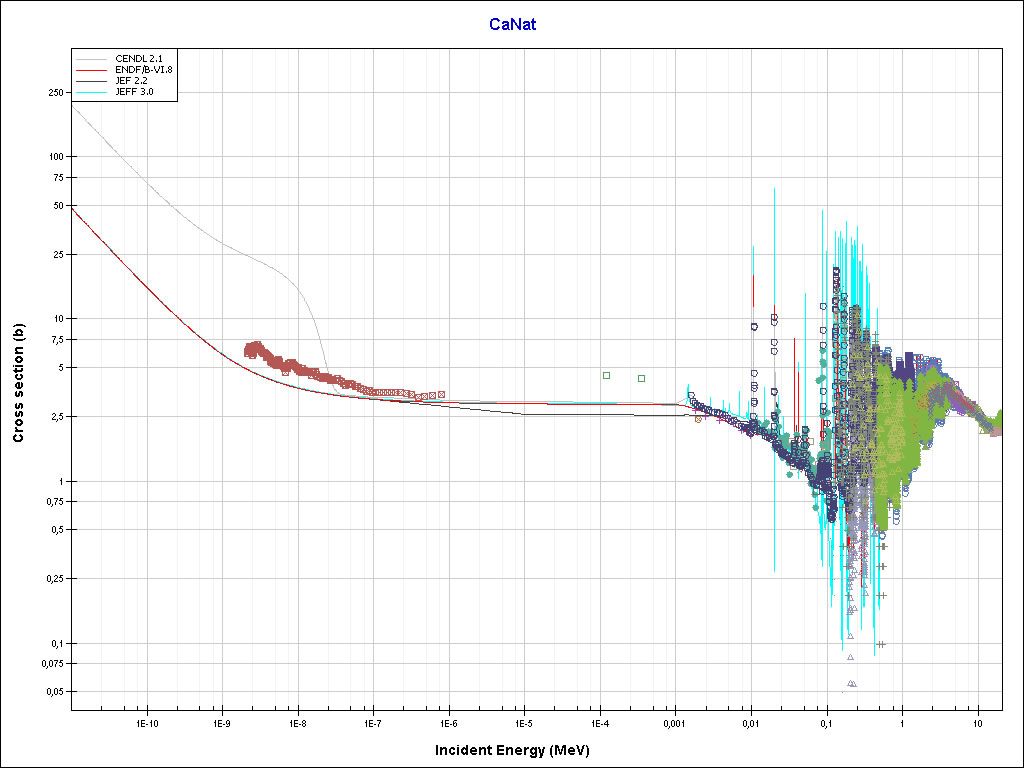Click the 1E-5 x-axis tick label
The image size is (1024, 768).
coord(523,722)
